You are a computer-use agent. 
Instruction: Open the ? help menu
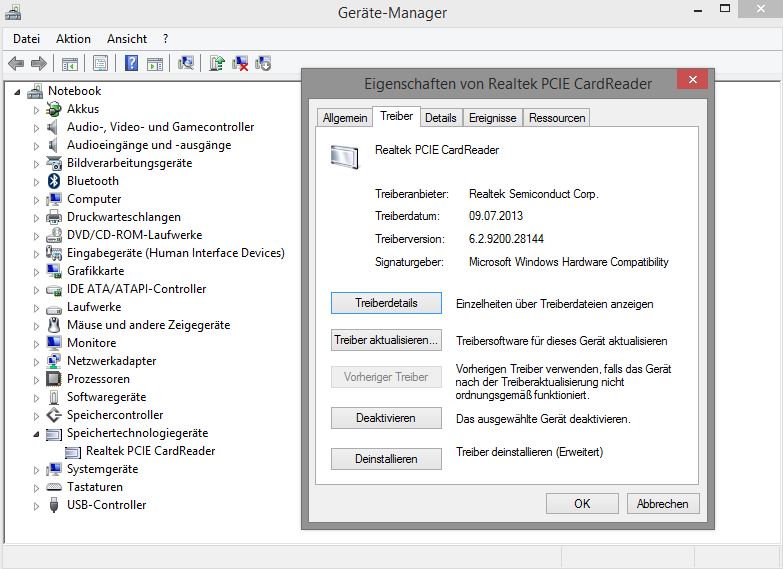pyautogui.click(x=165, y=39)
